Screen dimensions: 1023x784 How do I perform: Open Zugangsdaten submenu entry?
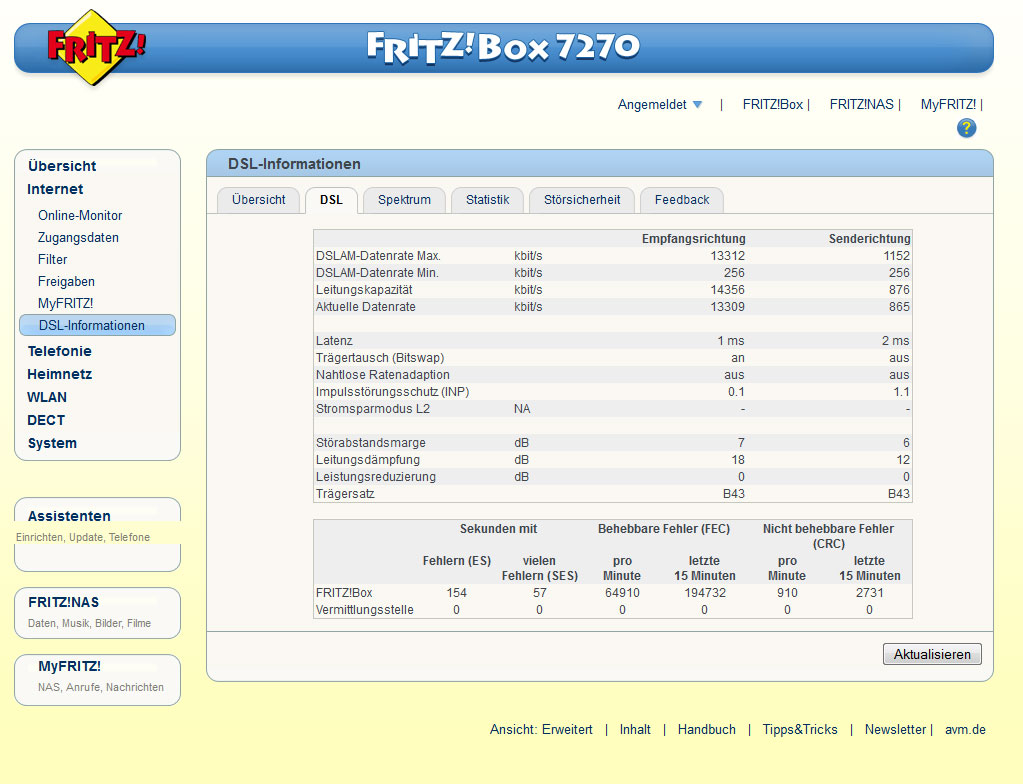click(78, 237)
